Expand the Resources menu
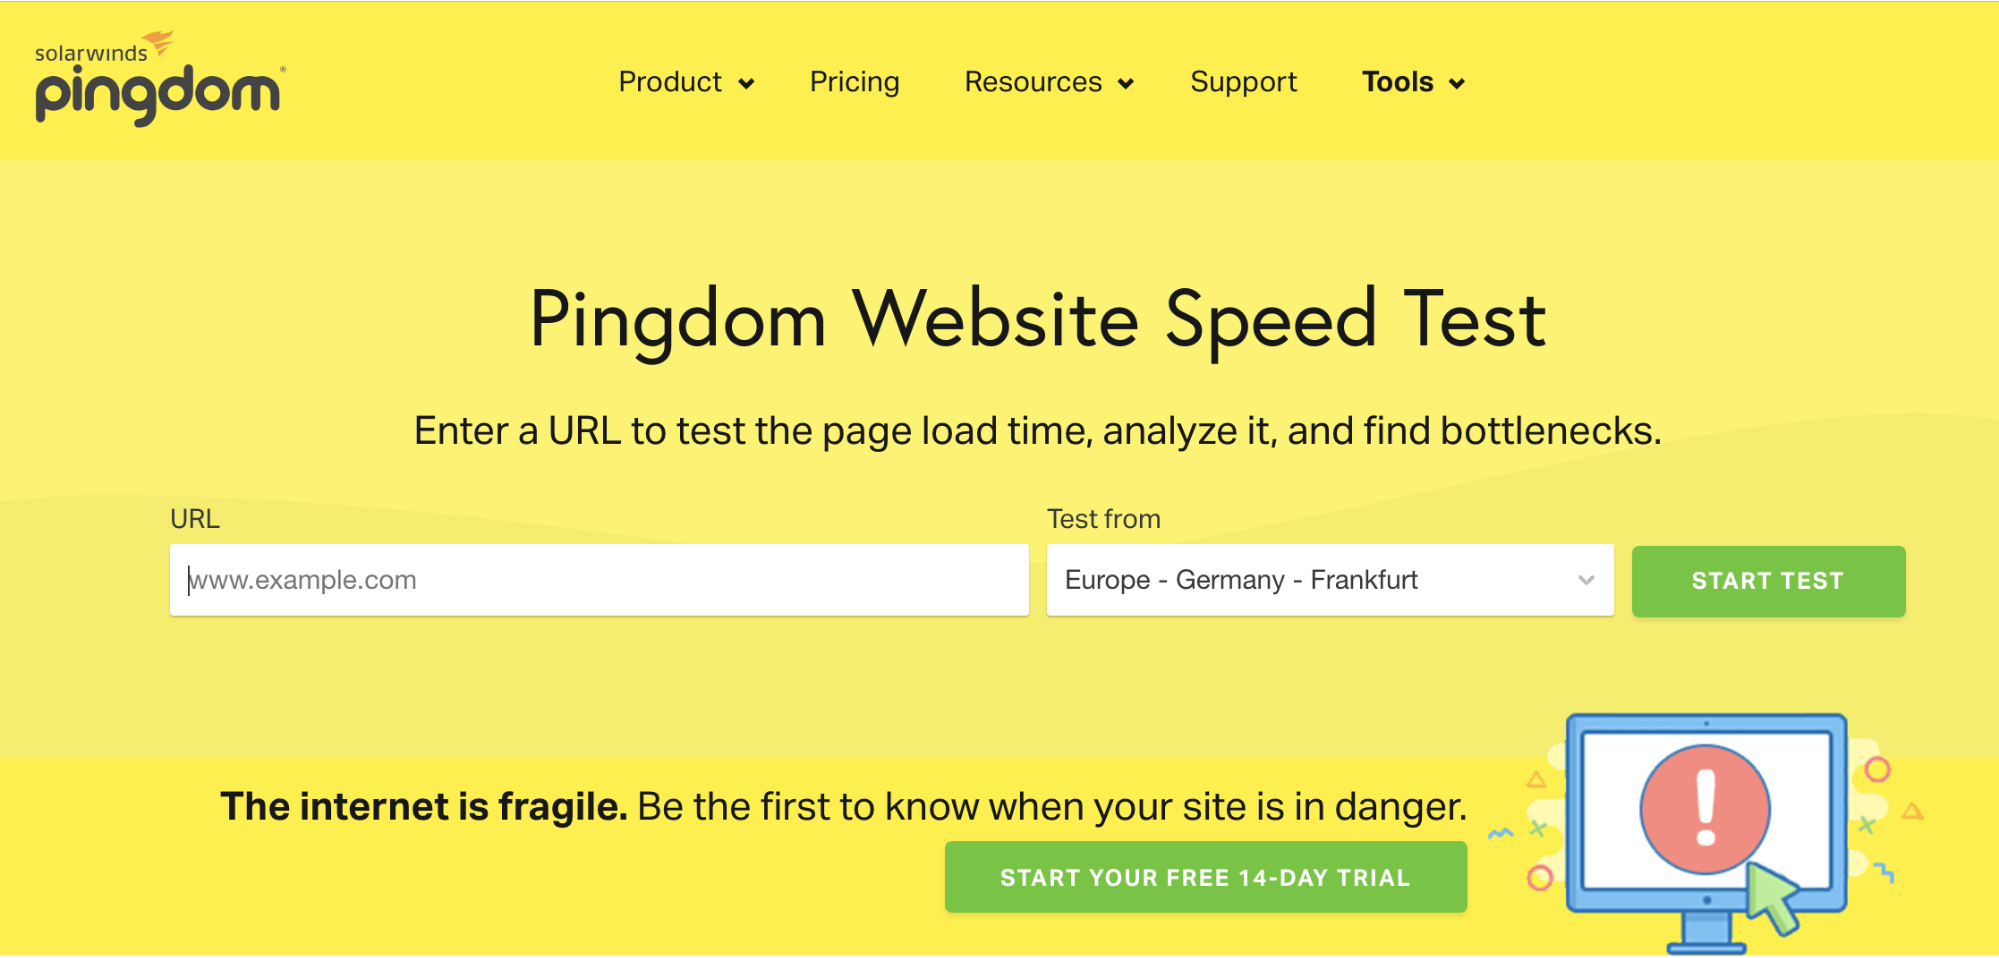Screen dimensions: 1999x958 (x=1049, y=82)
